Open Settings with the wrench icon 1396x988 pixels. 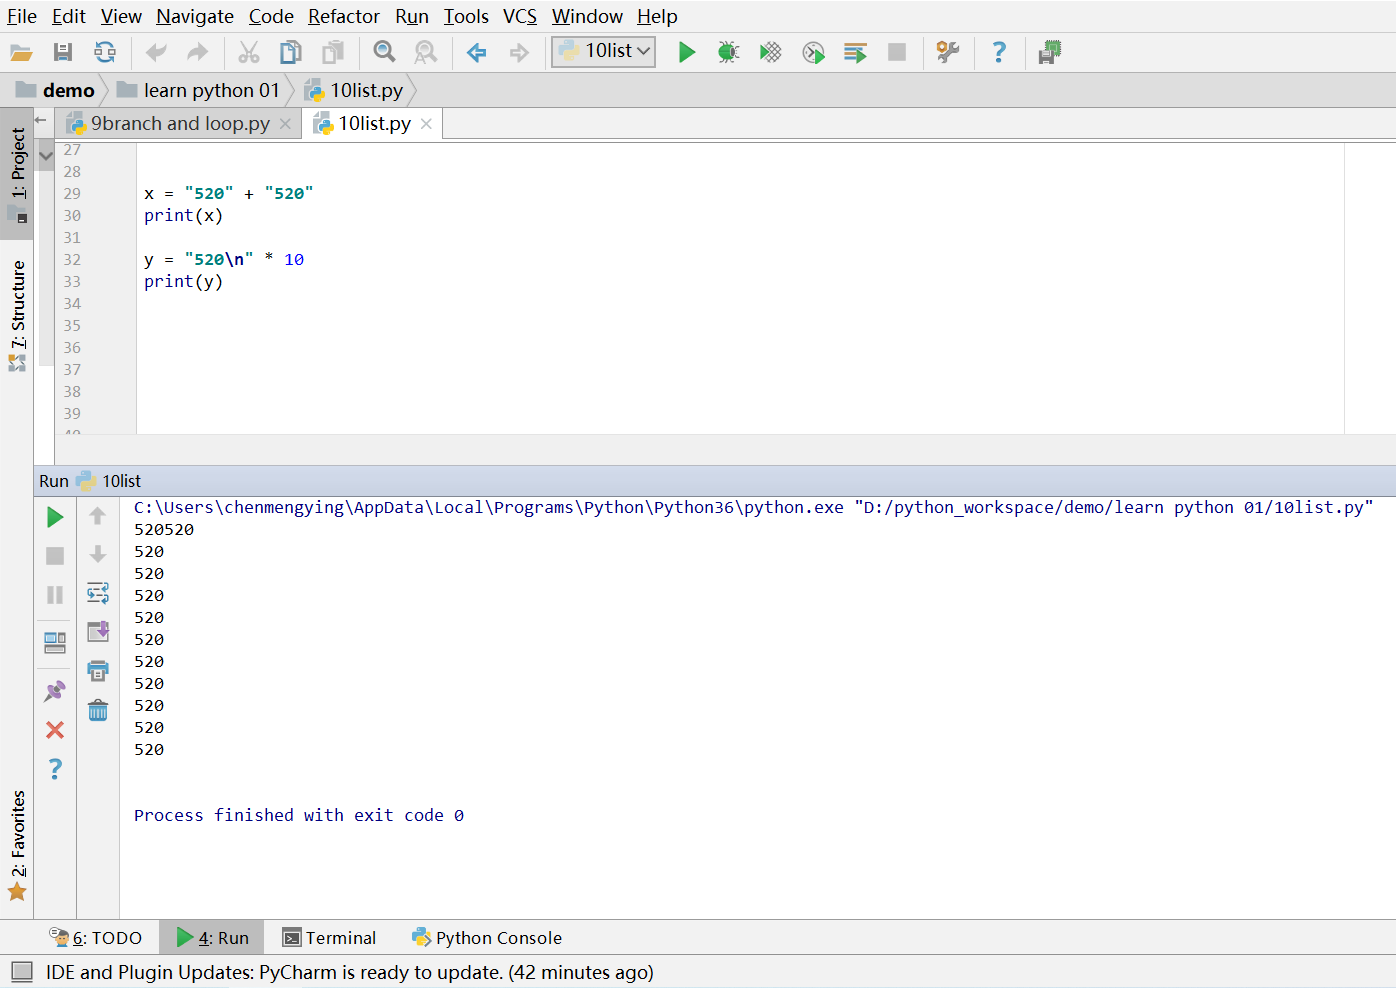[x=947, y=52]
